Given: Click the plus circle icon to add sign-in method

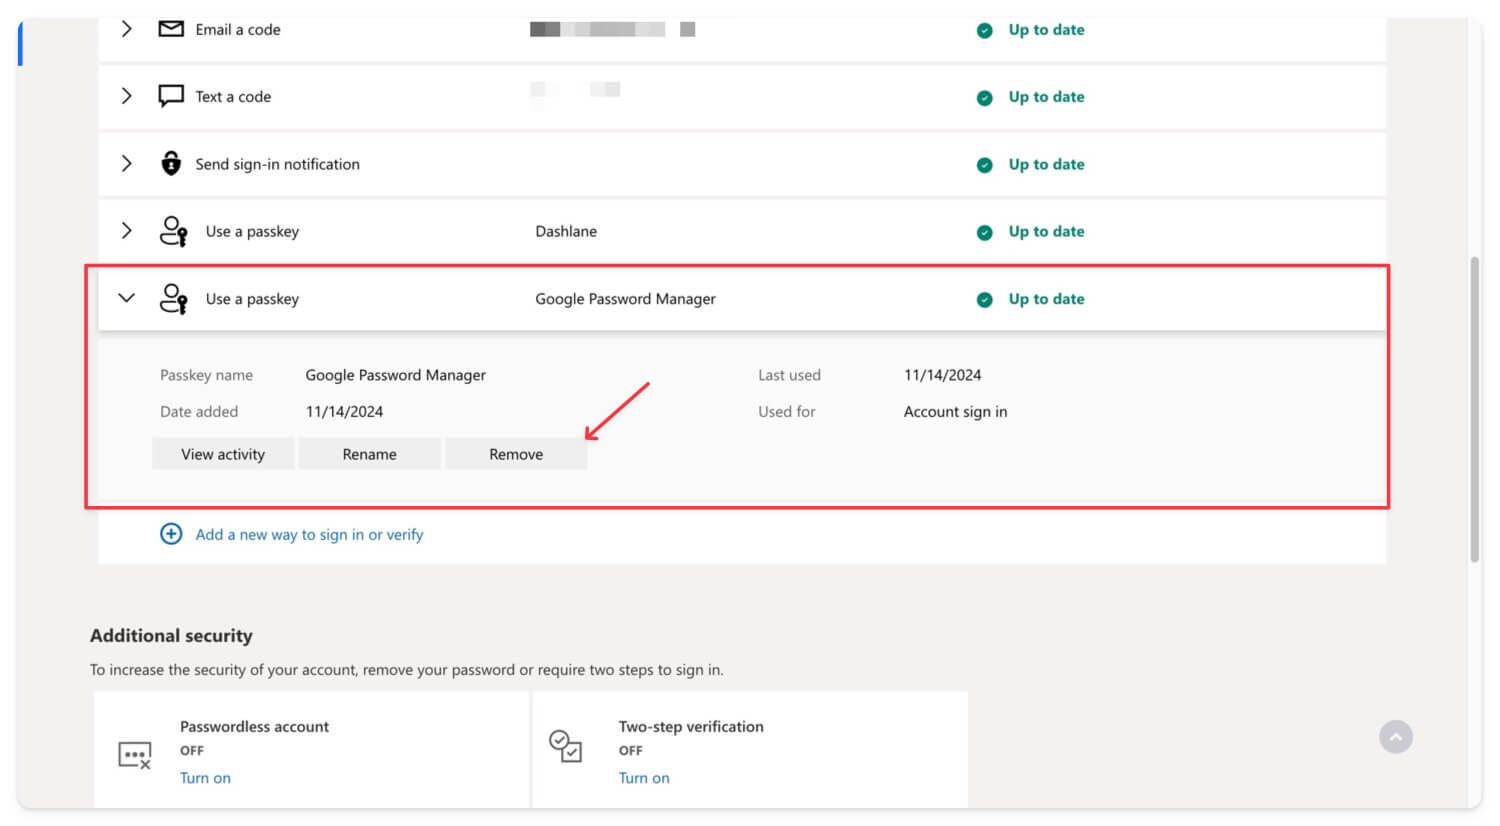Looking at the screenshot, I should (x=171, y=534).
